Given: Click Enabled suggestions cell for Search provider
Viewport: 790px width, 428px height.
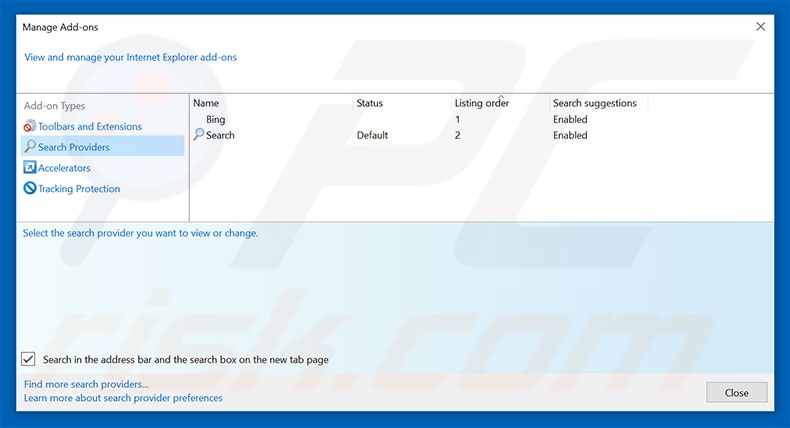Looking at the screenshot, I should pyautogui.click(x=570, y=135).
